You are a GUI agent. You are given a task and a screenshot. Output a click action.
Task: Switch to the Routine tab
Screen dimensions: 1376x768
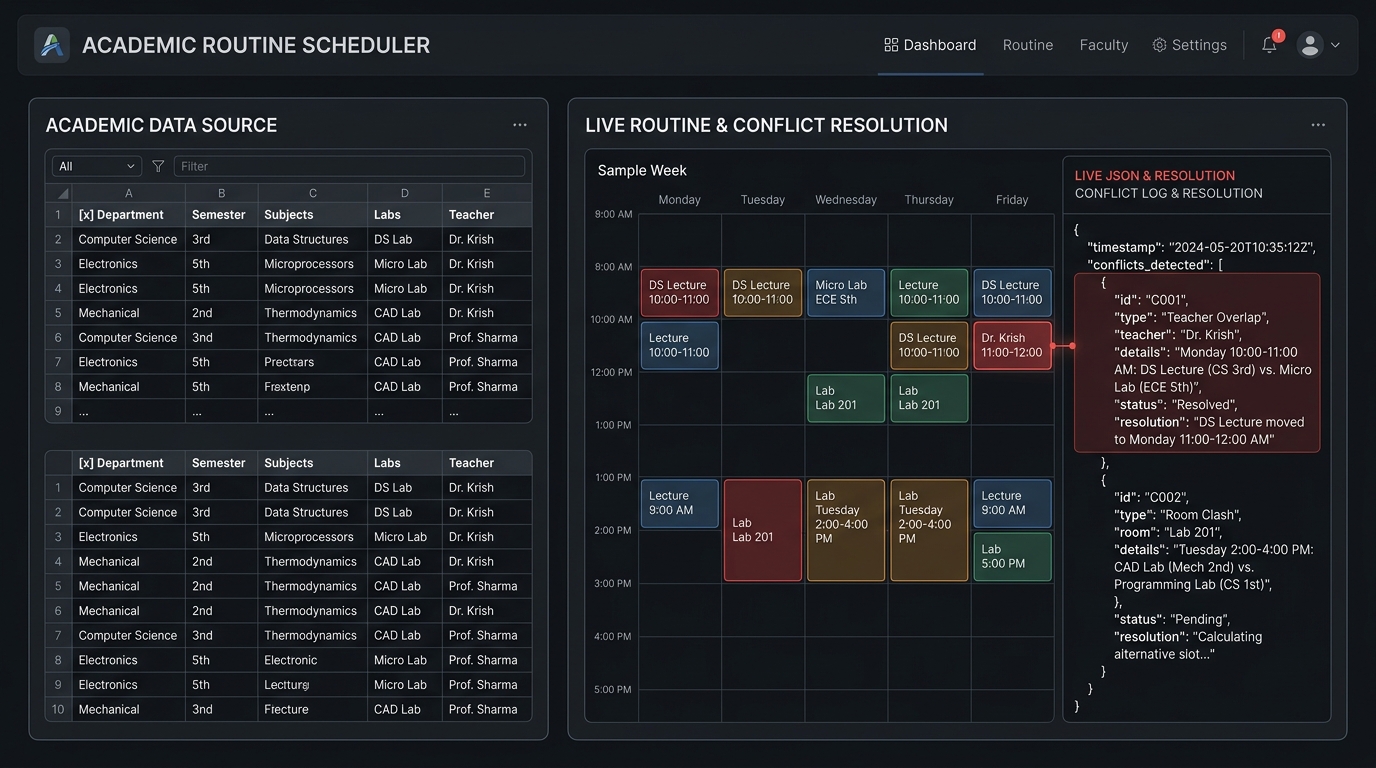[1028, 45]
